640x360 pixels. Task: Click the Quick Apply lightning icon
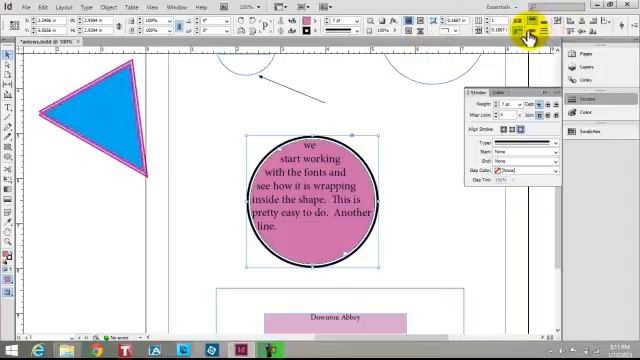(x=621, y=25)
